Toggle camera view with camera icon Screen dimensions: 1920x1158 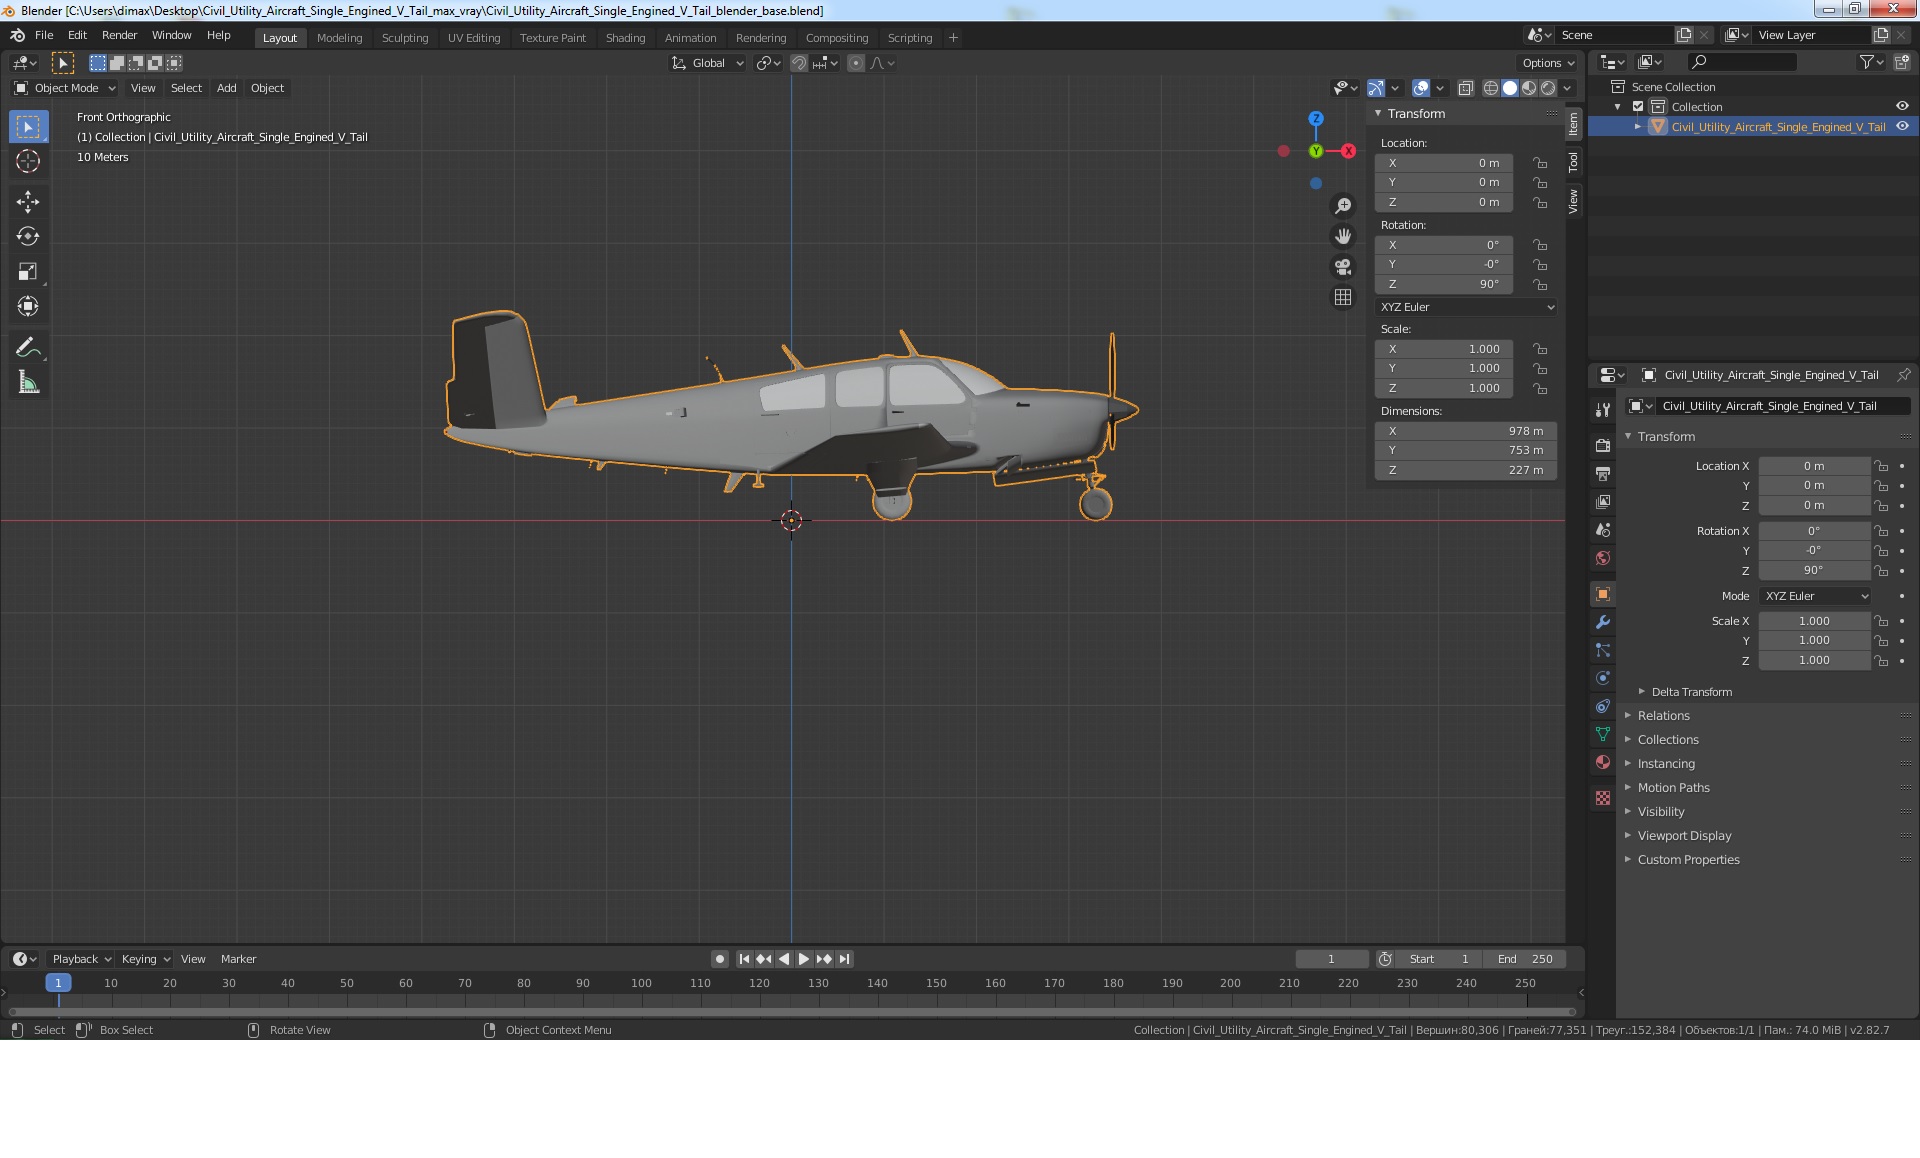click(x=1343, y=267)
